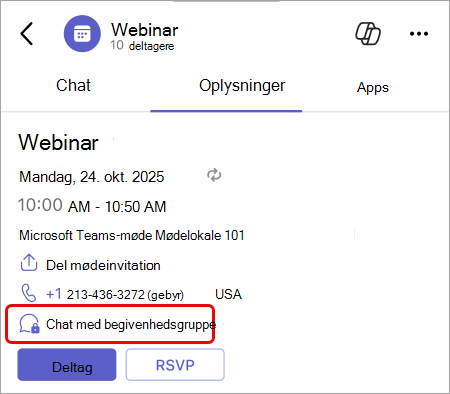Click the large Webinar heading
The image size is (450, 394).
(58, 143)
